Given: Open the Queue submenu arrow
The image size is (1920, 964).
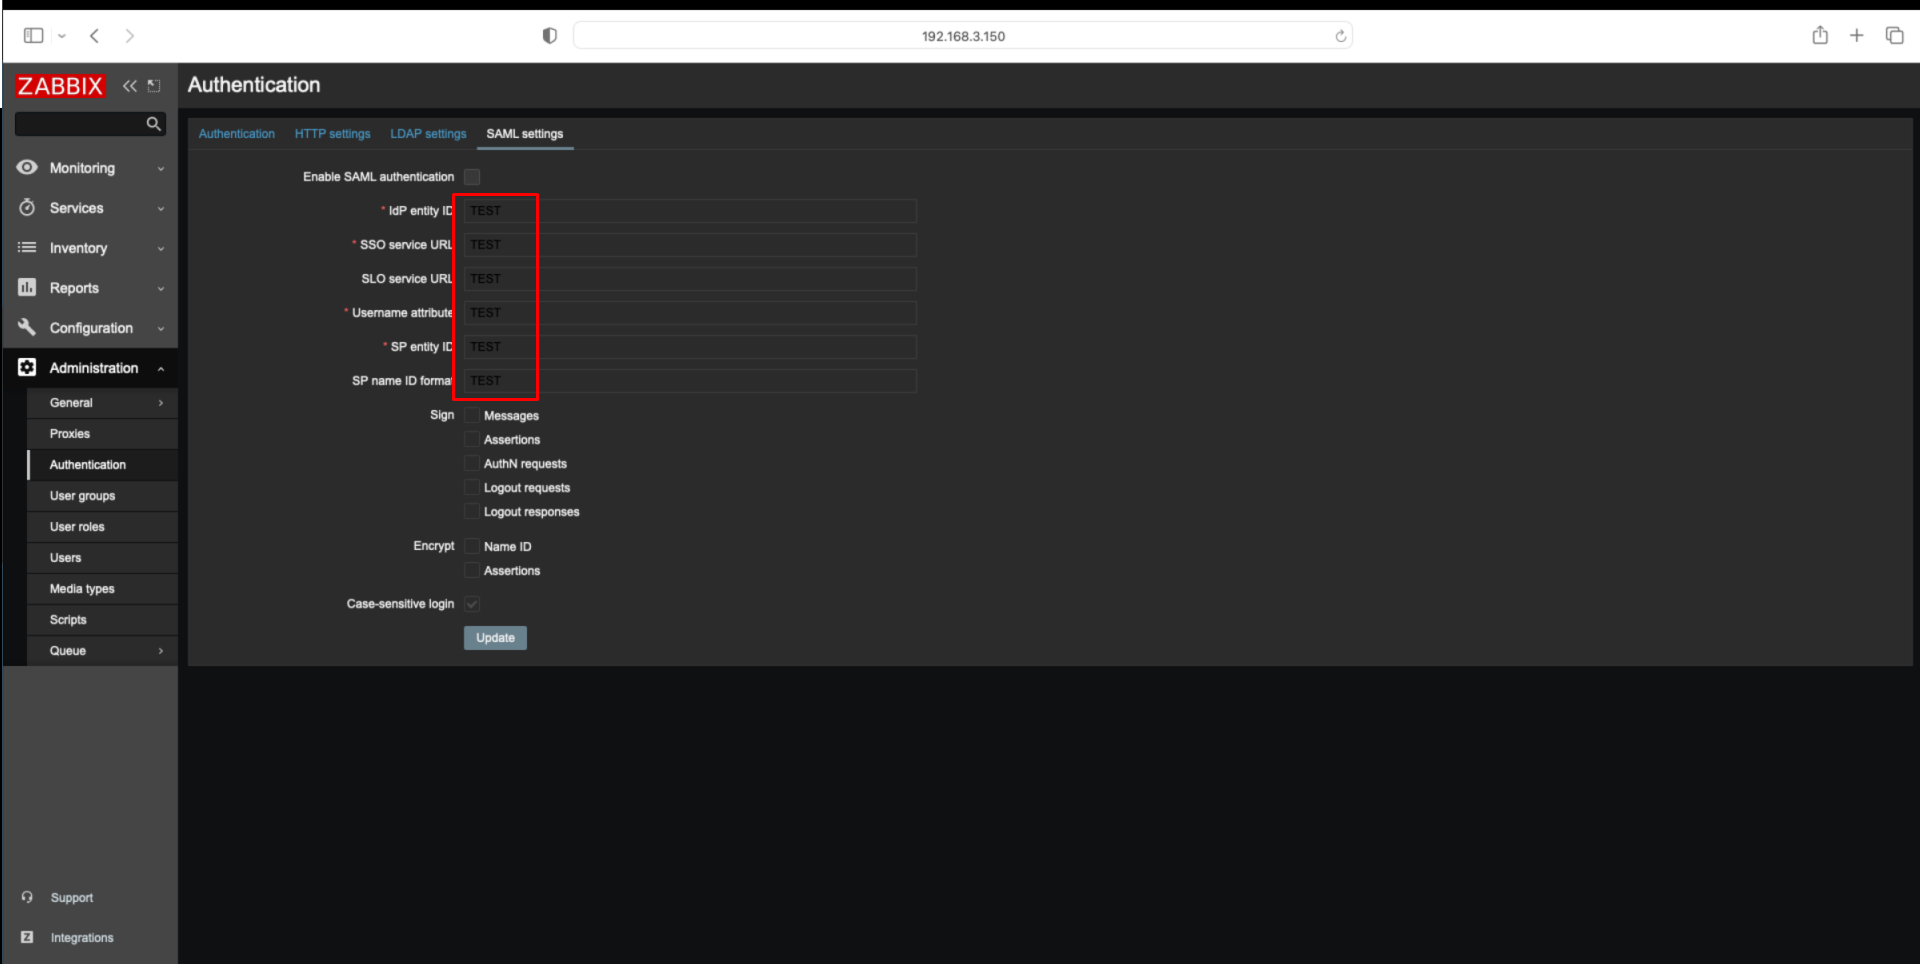Looking at the screenshot, I should tap(161, 651).
